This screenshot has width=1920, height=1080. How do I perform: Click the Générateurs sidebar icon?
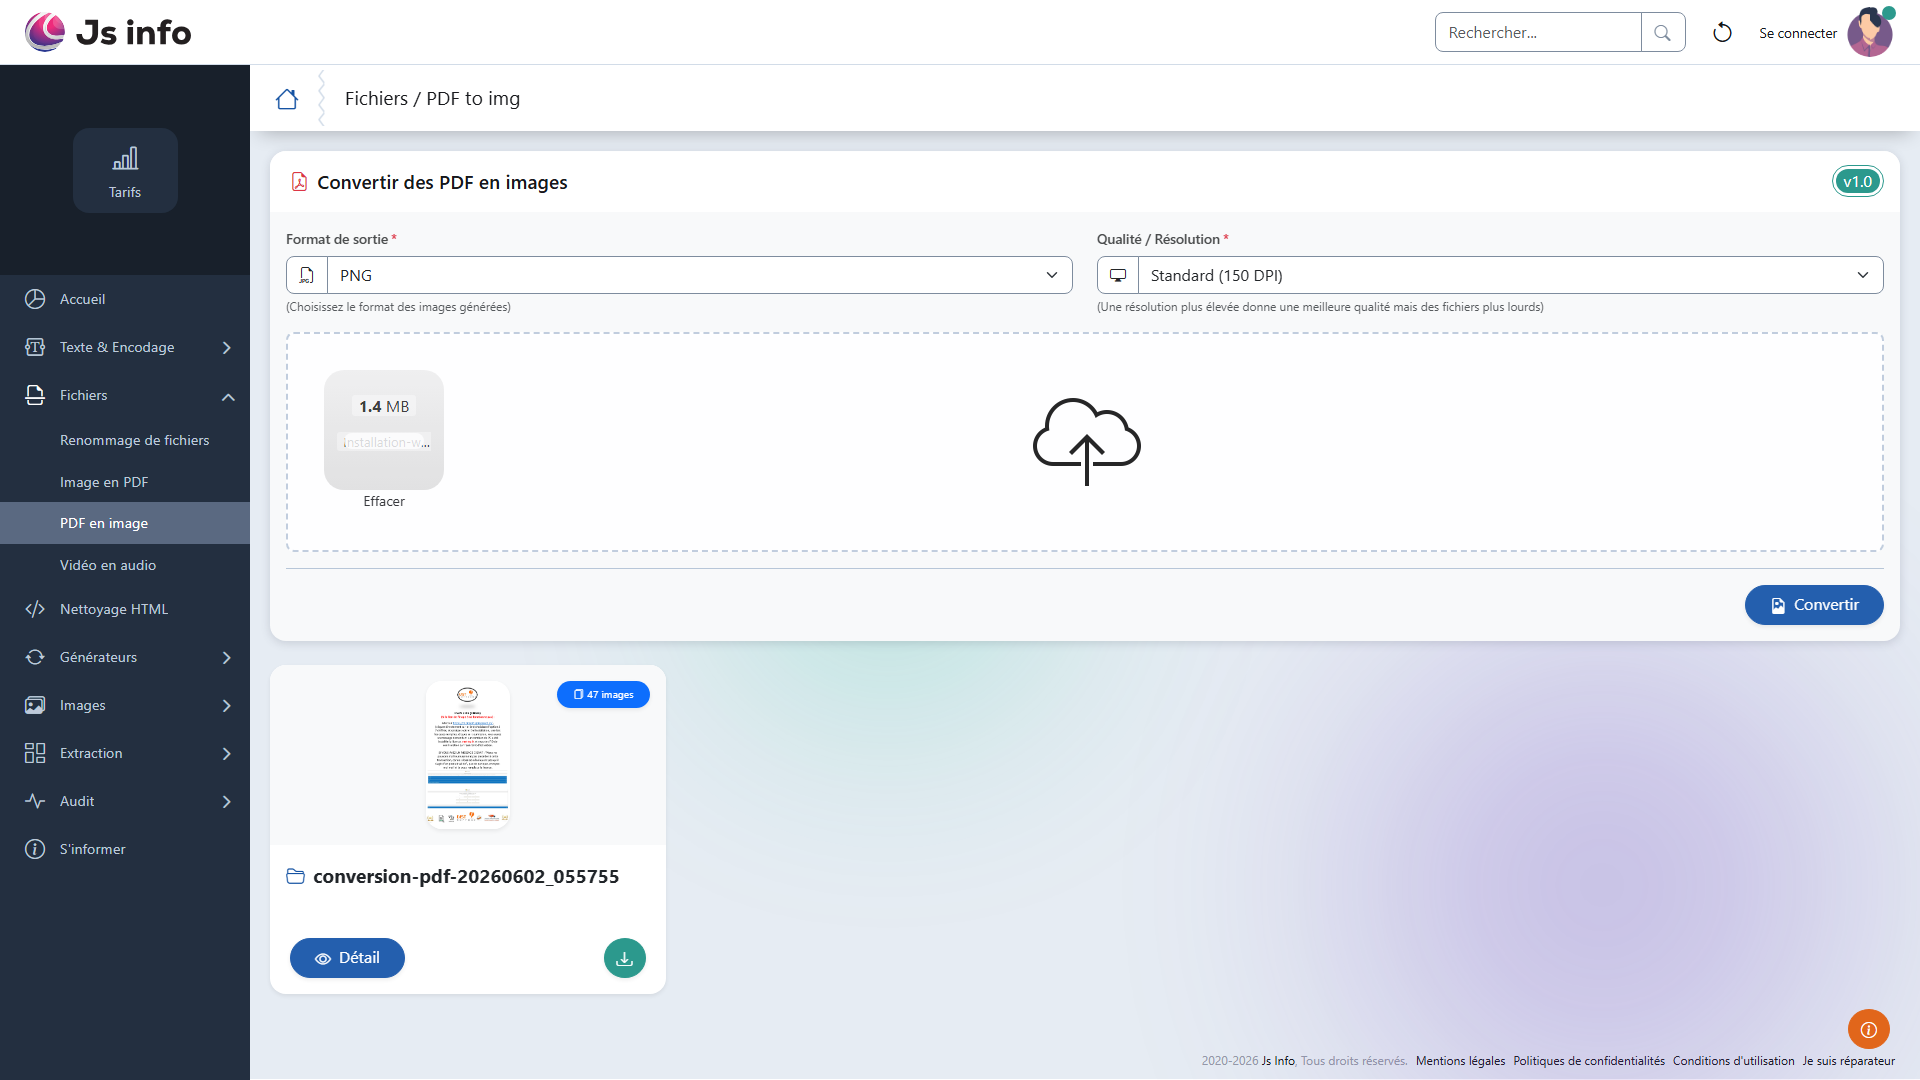[35, 657]
